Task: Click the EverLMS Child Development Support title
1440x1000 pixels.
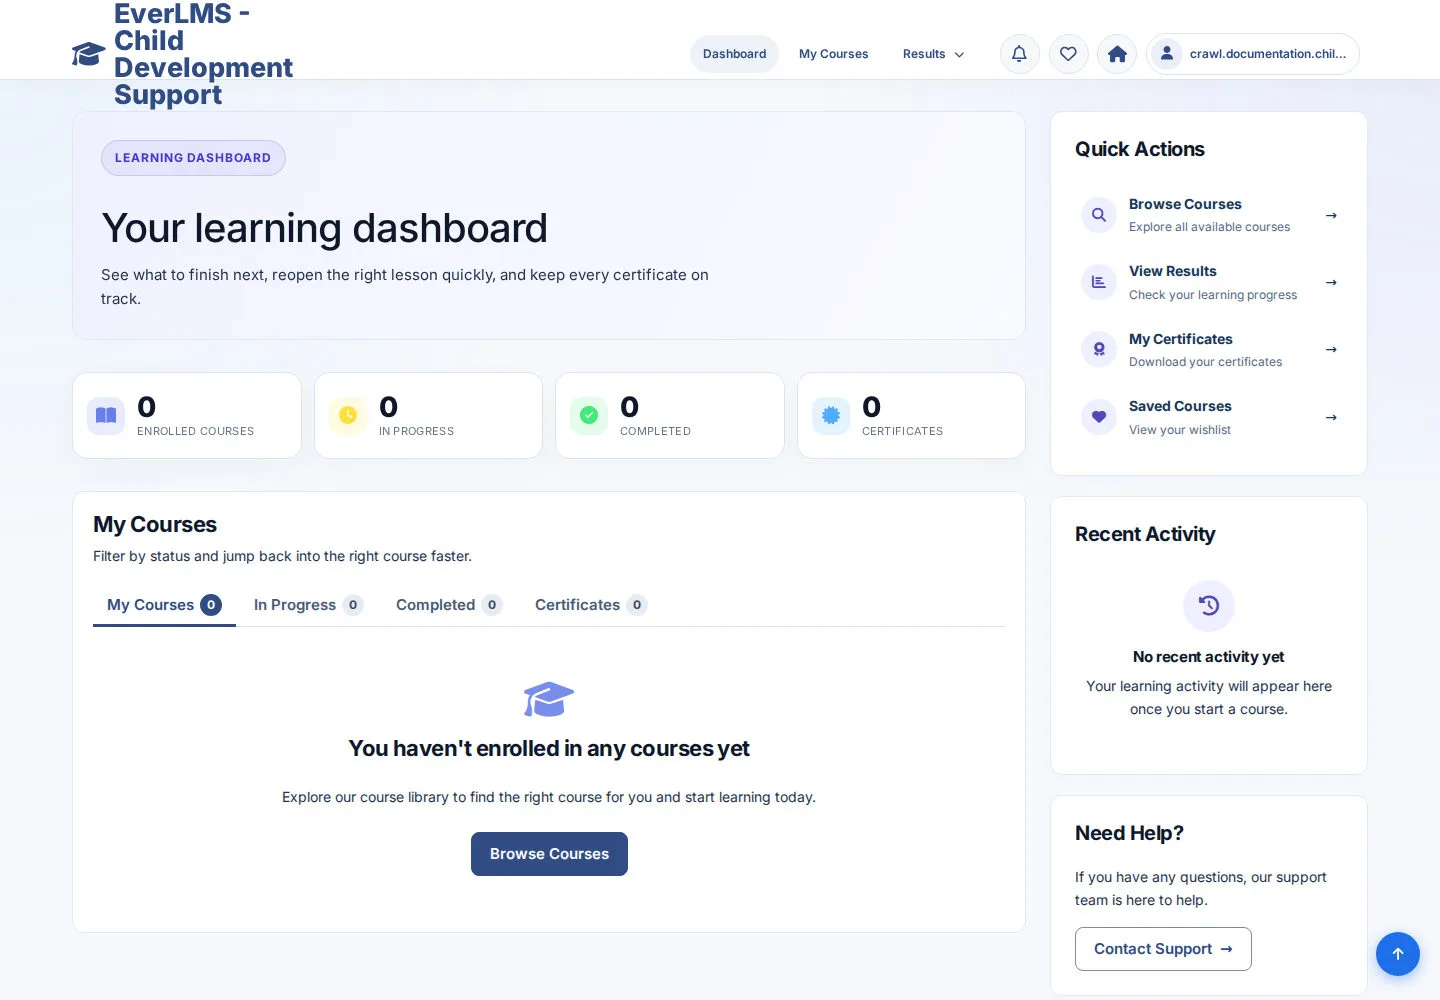Action: [203, 54]
